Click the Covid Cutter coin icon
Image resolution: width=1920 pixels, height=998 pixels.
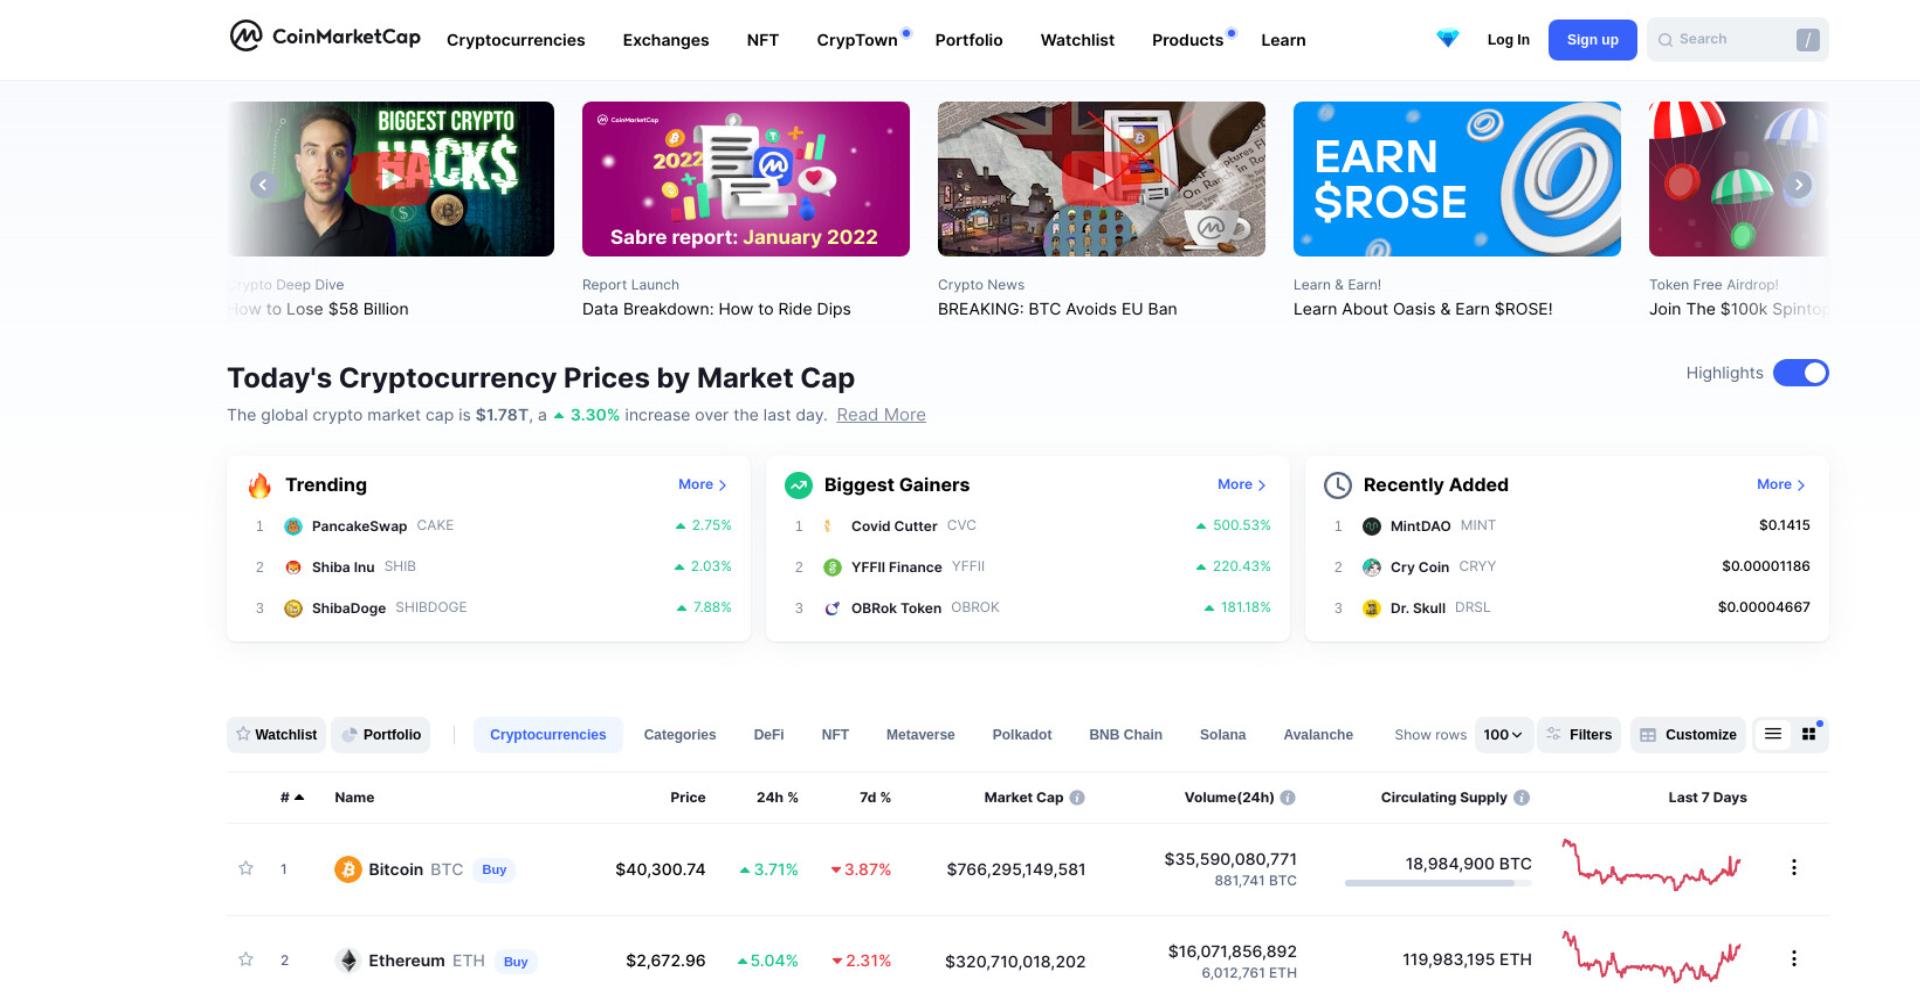click(829, 526)
